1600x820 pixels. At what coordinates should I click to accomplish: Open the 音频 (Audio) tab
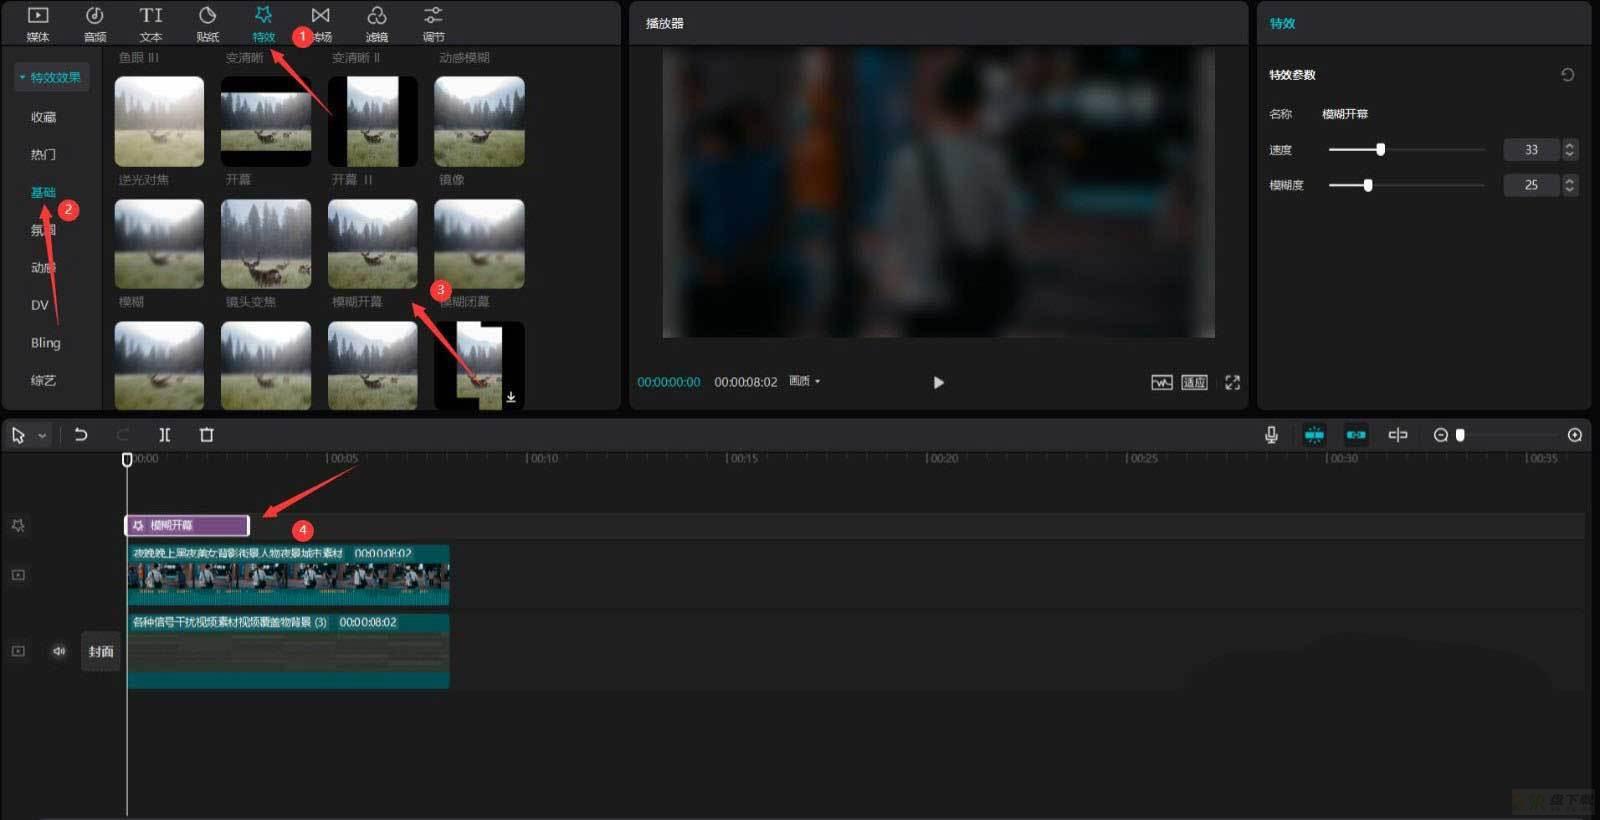(95, 23)
